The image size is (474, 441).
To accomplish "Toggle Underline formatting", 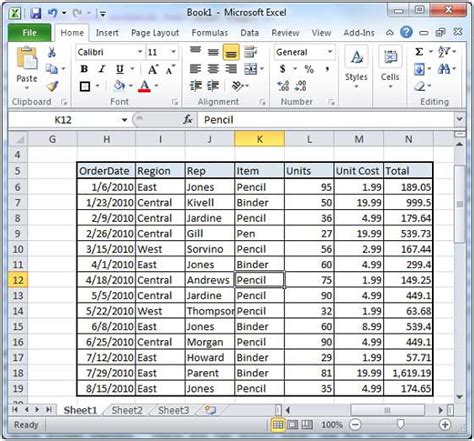I will pos(120,69).
